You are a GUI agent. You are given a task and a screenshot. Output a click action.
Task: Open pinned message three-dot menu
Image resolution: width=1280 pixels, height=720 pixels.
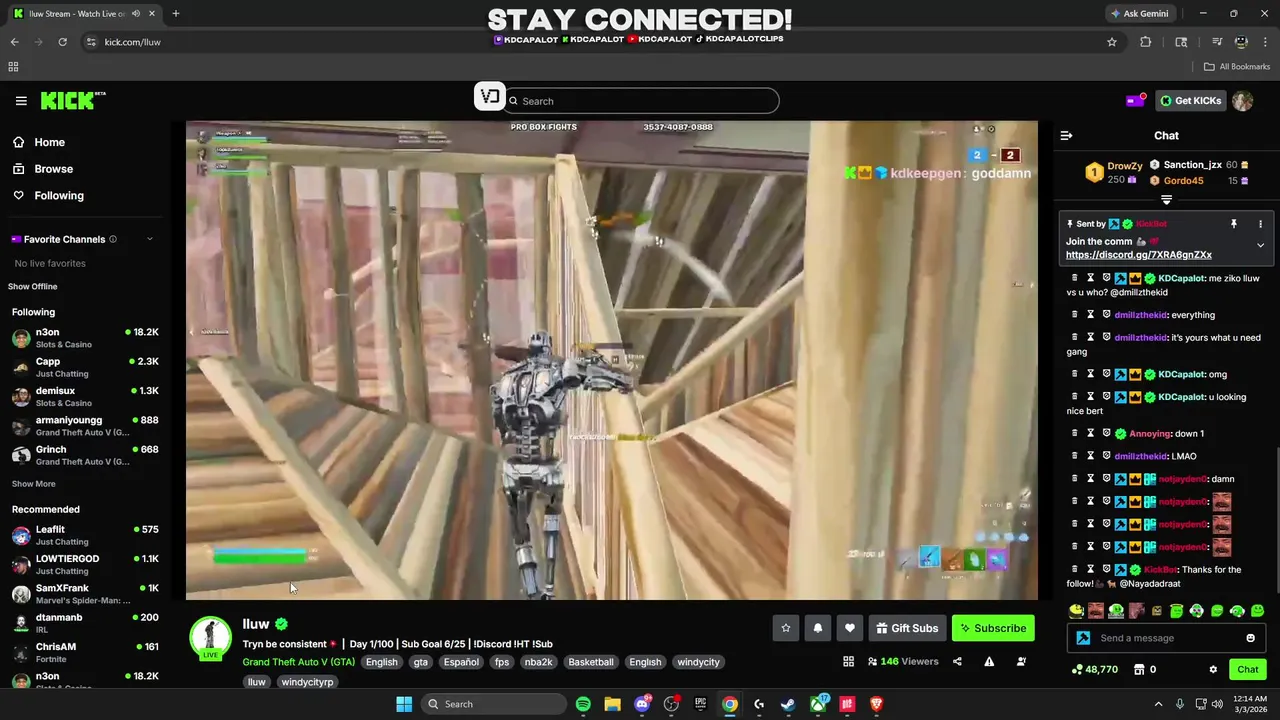pyautogui.click(x=1260, y=224)
